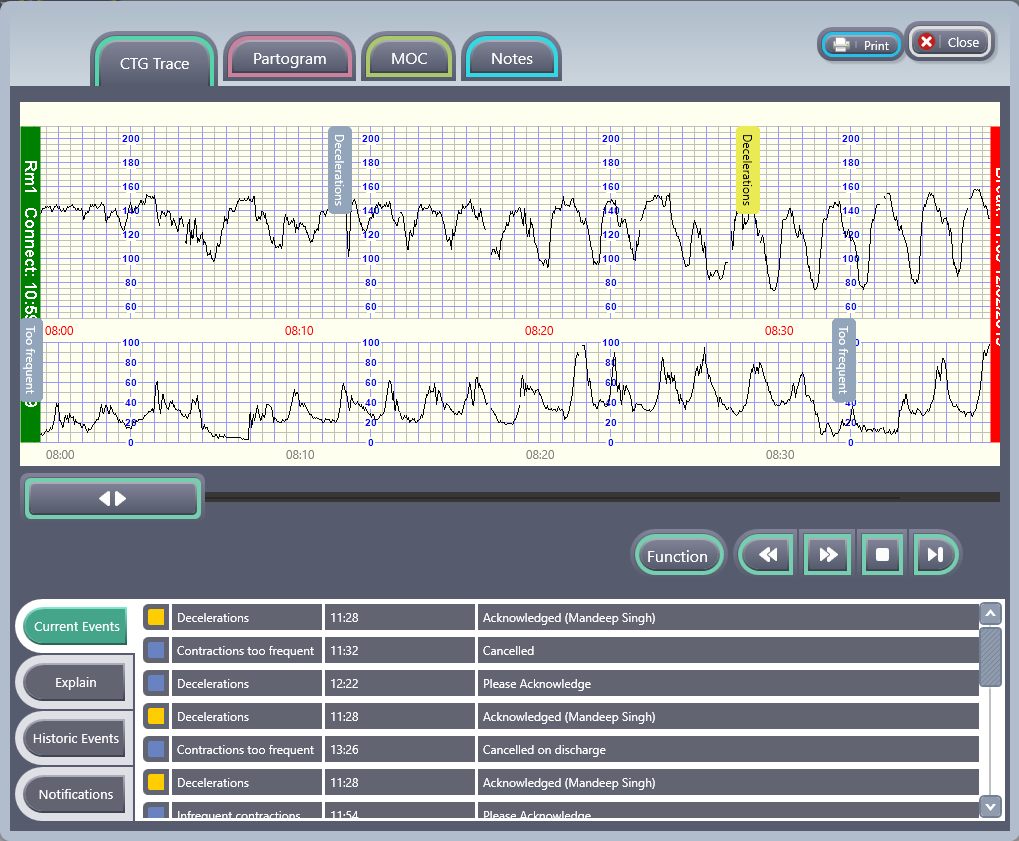Click the trace timeline scroll handle
The height and width of the screenshot is (841, 1019).
(113, 498)
